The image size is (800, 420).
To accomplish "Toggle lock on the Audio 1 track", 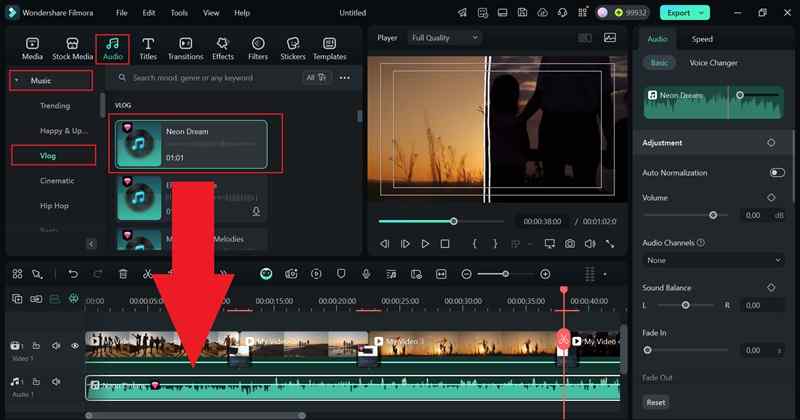I will point(36,382).
